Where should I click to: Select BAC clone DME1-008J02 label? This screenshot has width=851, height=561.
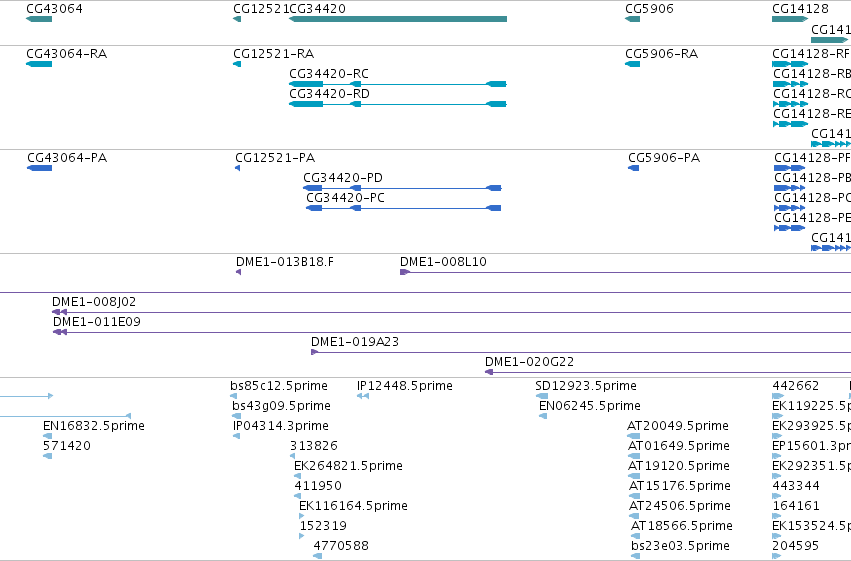coord(94,302)
